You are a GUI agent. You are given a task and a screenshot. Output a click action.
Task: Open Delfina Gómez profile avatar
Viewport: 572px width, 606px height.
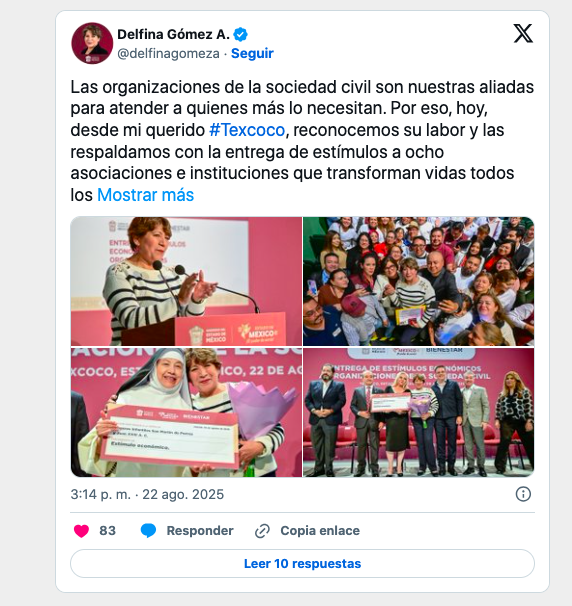[x=92, y=43]
